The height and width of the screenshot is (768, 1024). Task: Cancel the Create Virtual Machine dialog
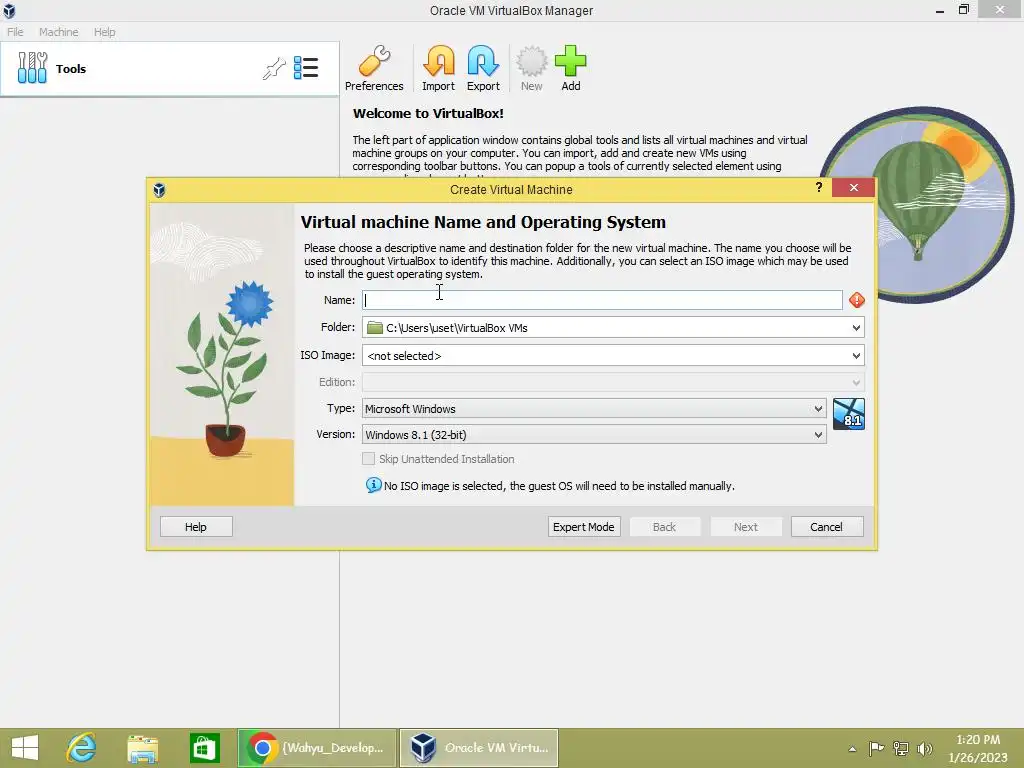[827, 527]
